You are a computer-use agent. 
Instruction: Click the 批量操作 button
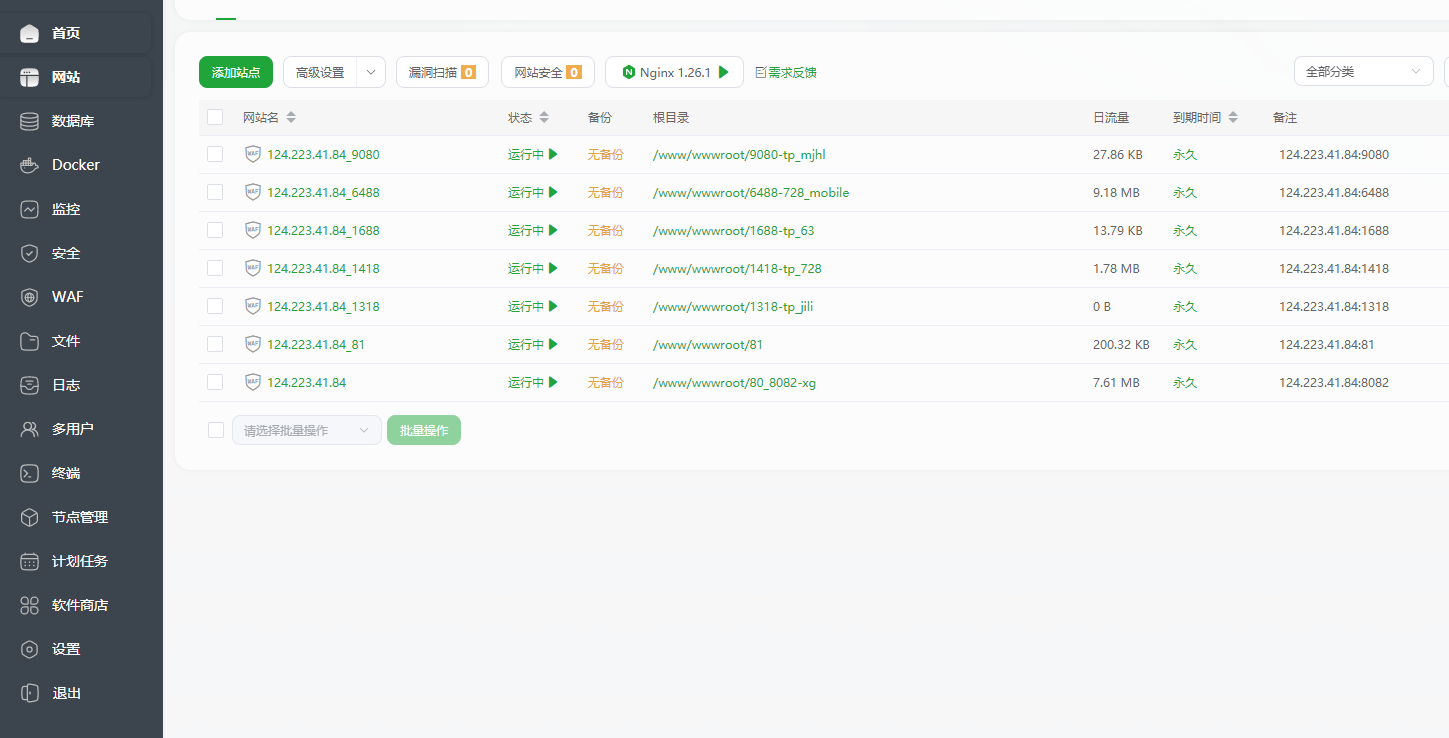point(424,430)
